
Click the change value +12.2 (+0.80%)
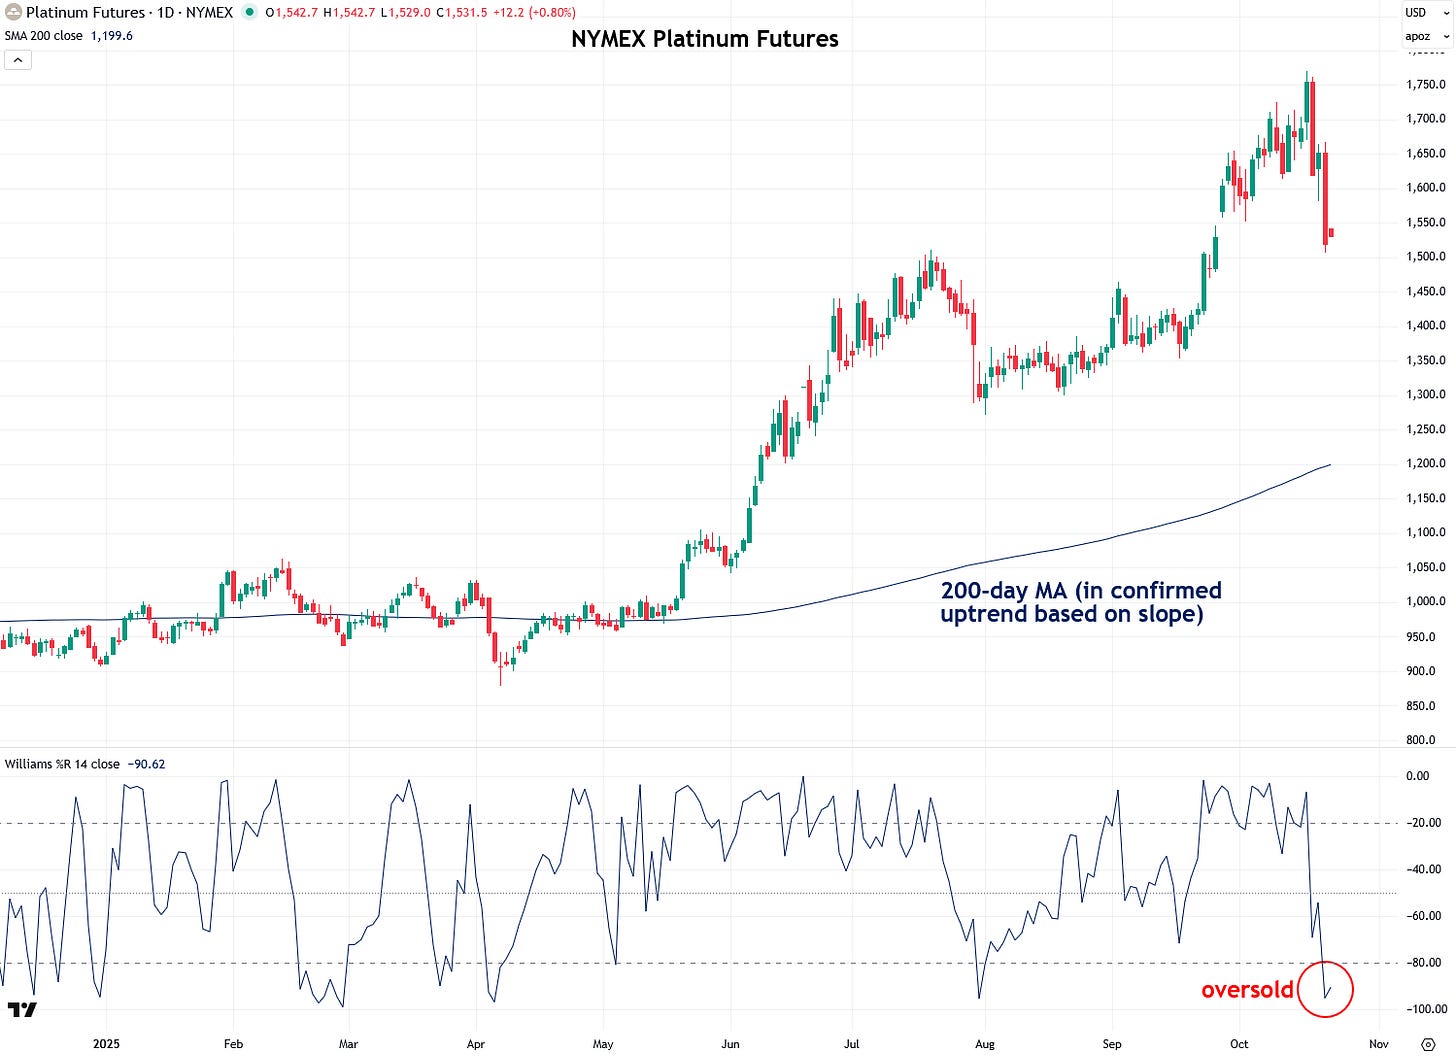point(534,13)
